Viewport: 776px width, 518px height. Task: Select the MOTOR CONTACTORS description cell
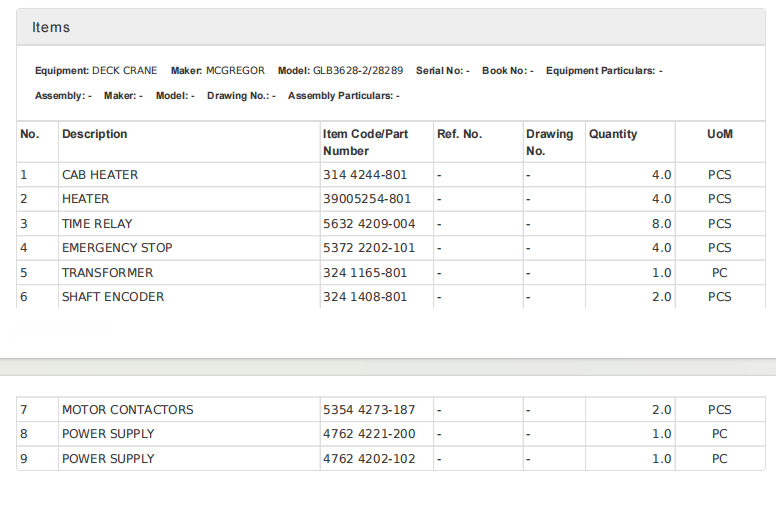tap(128, 410)
